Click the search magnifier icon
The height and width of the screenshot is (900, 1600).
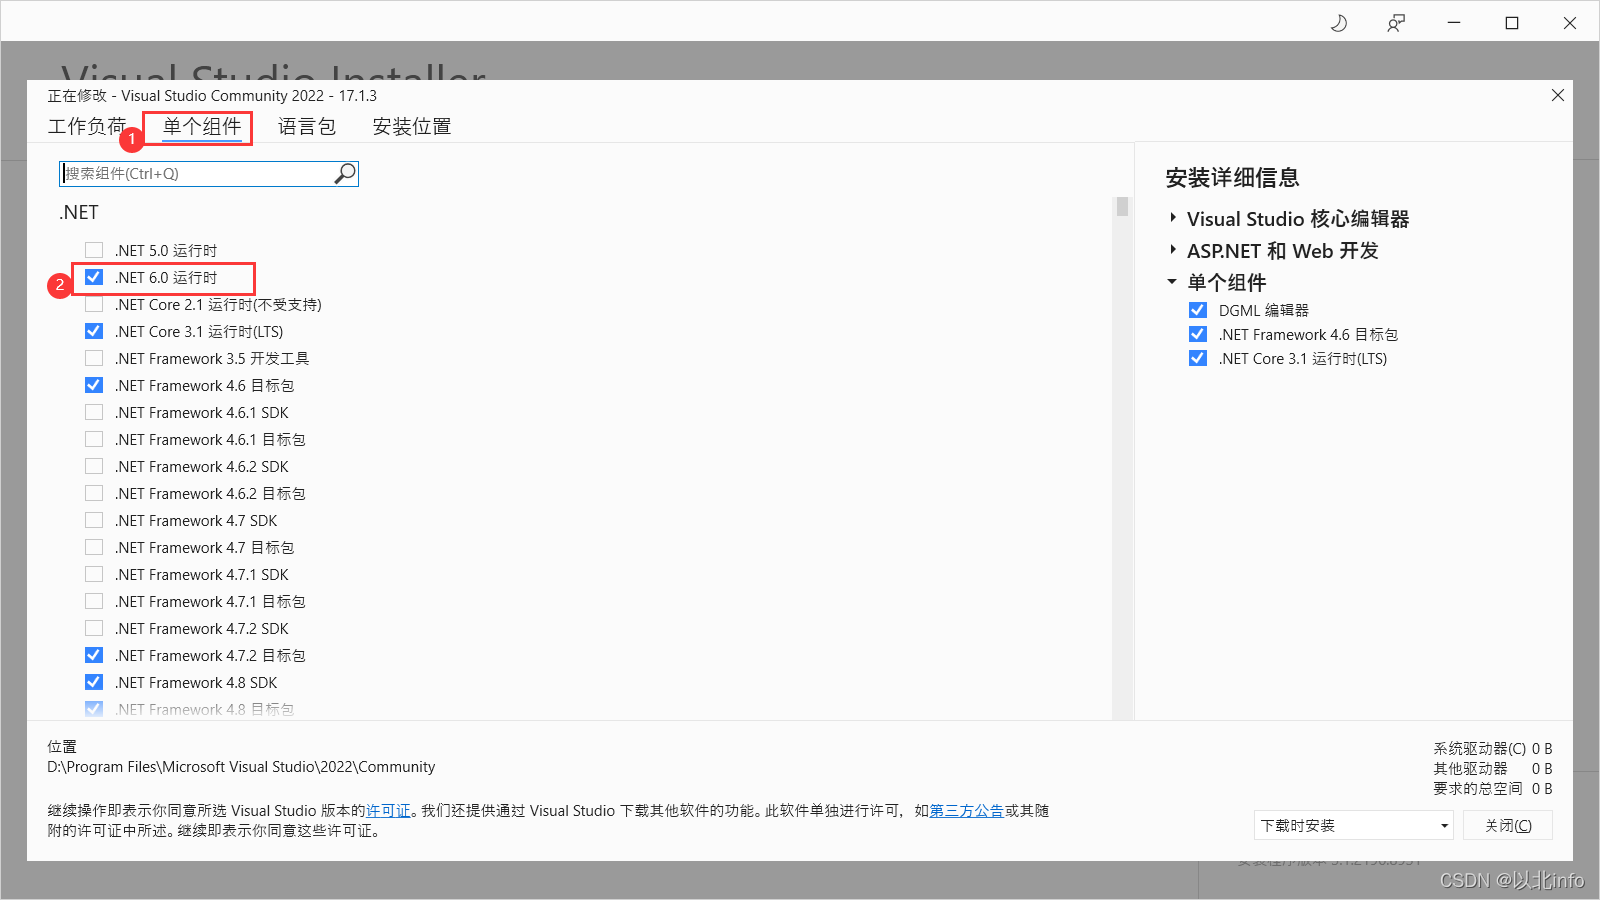click(344, 174)
